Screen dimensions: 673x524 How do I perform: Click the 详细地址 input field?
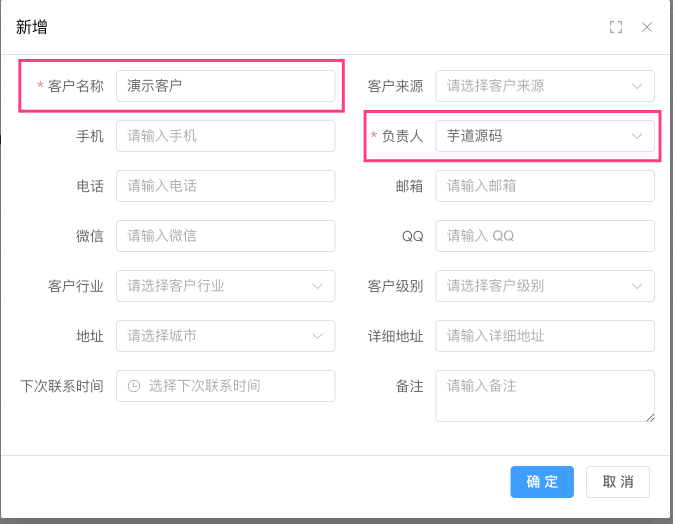click(545, 336)
